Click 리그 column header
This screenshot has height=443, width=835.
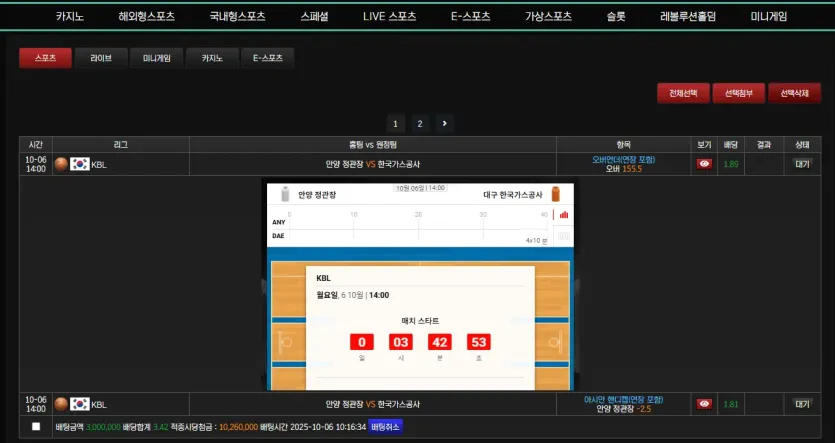pyautogui.click(x=121, y=145)
